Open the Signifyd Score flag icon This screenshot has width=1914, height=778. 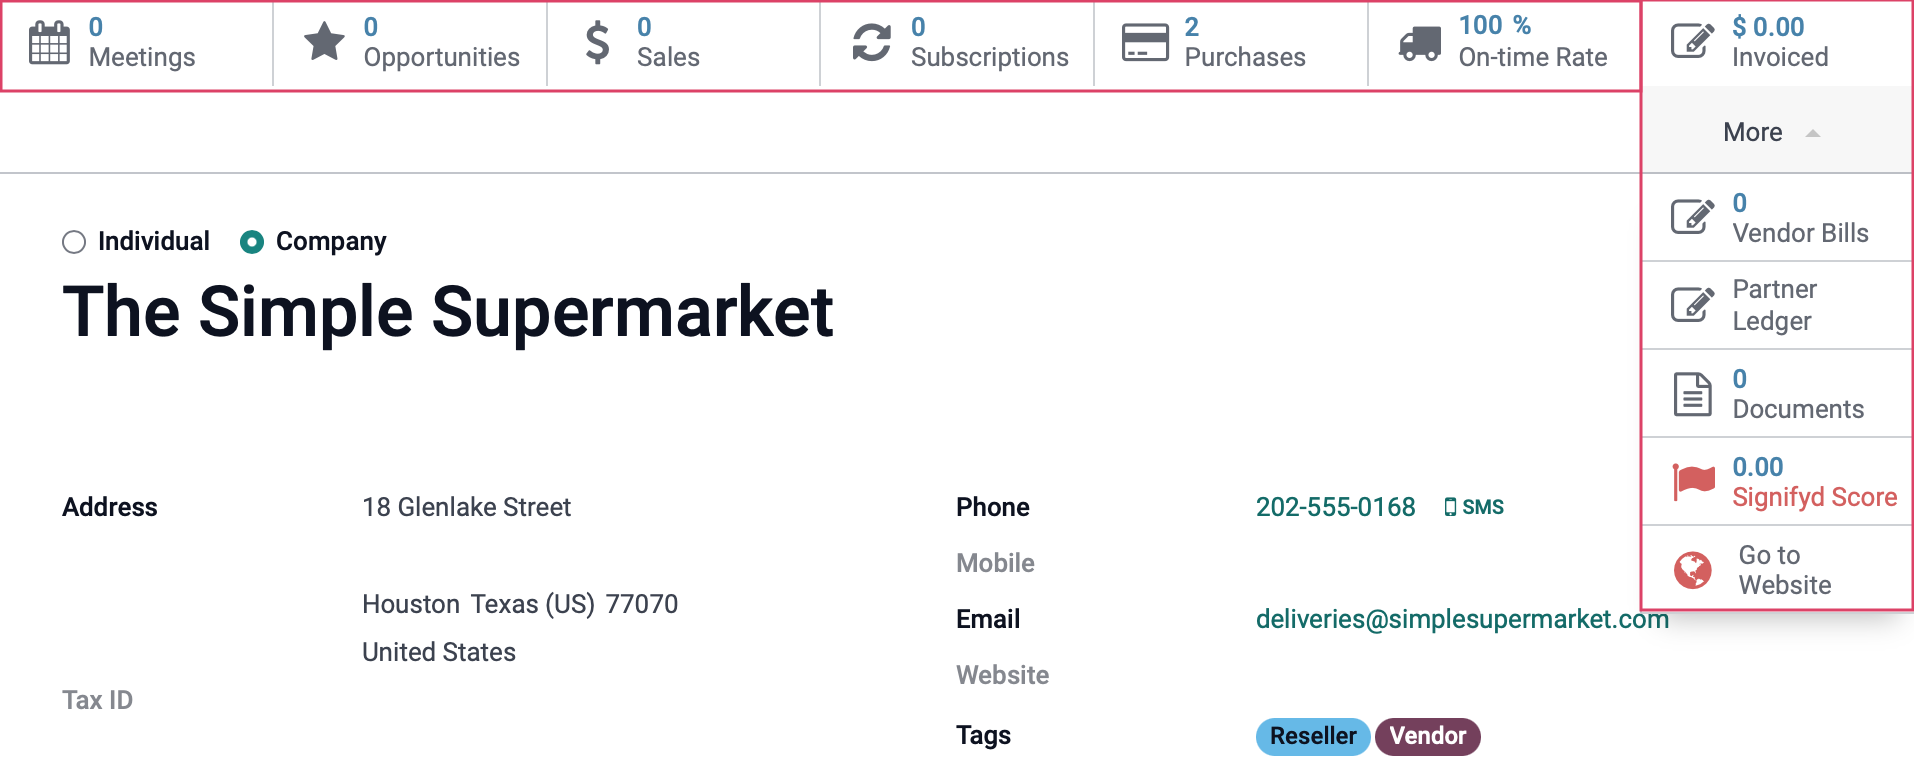click(1693, 481)
